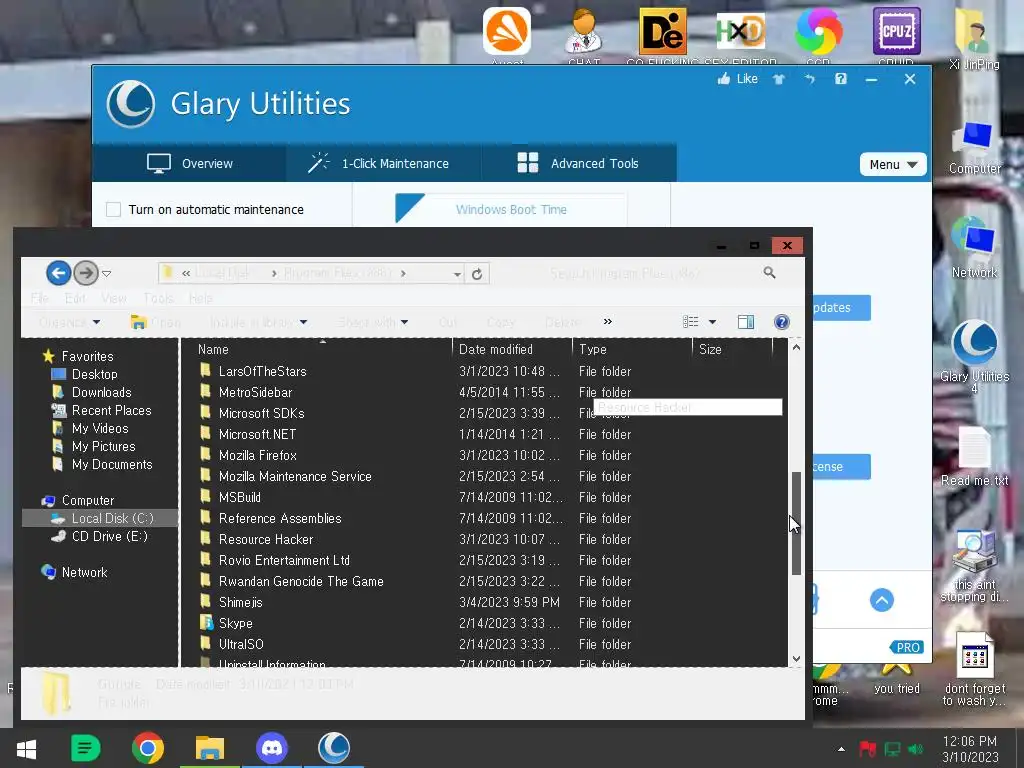1024x768 pixels.
Task: Click the scroll up arrow in file list
Action: tap(796, 347)
